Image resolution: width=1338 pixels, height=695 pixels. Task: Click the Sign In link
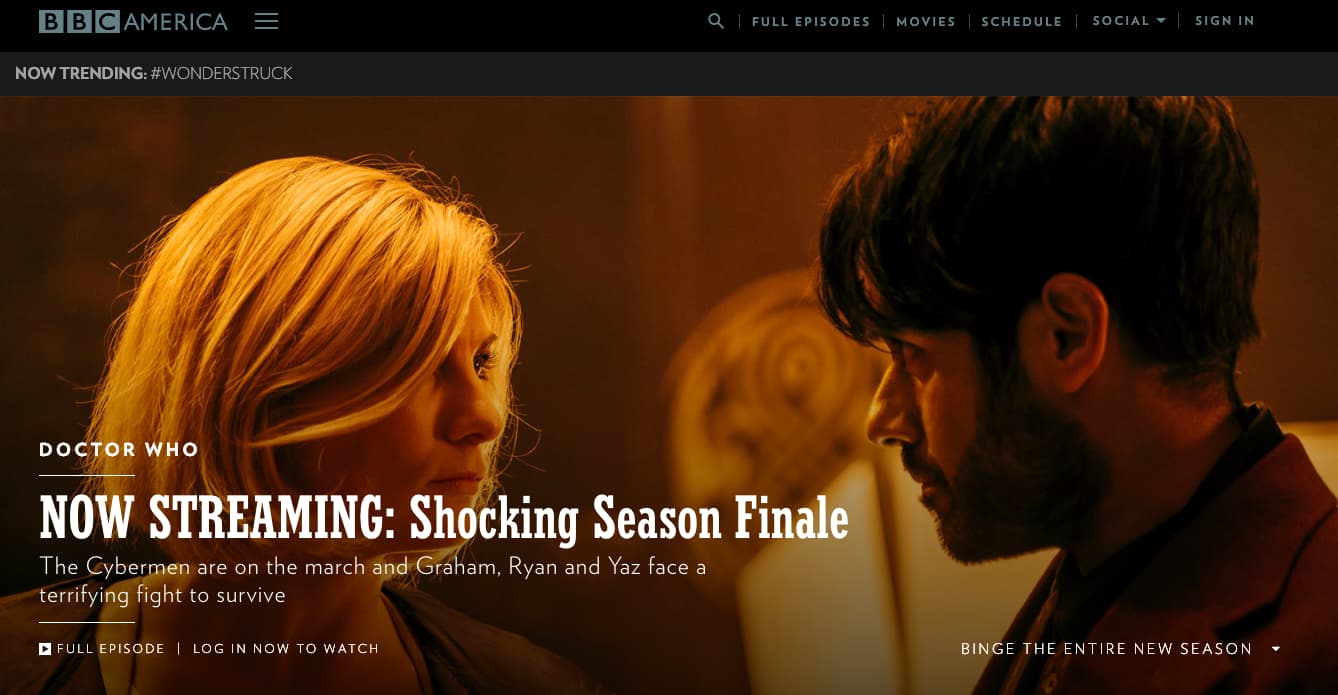(x=1225, y=21)
